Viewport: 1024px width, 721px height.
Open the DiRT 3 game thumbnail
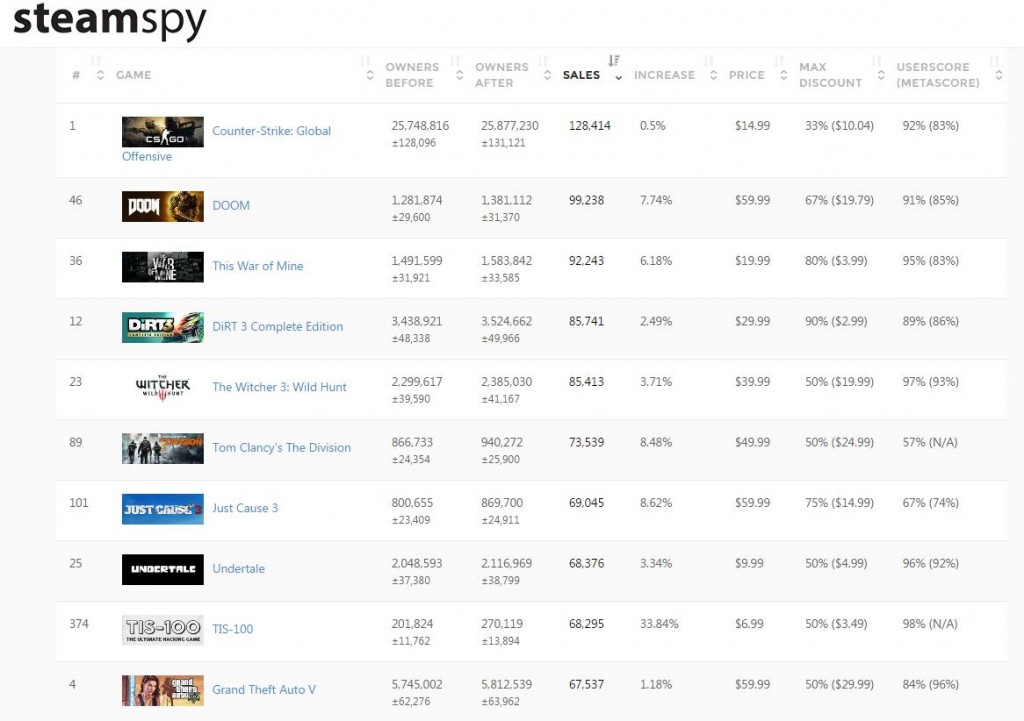tap(163, 327)
